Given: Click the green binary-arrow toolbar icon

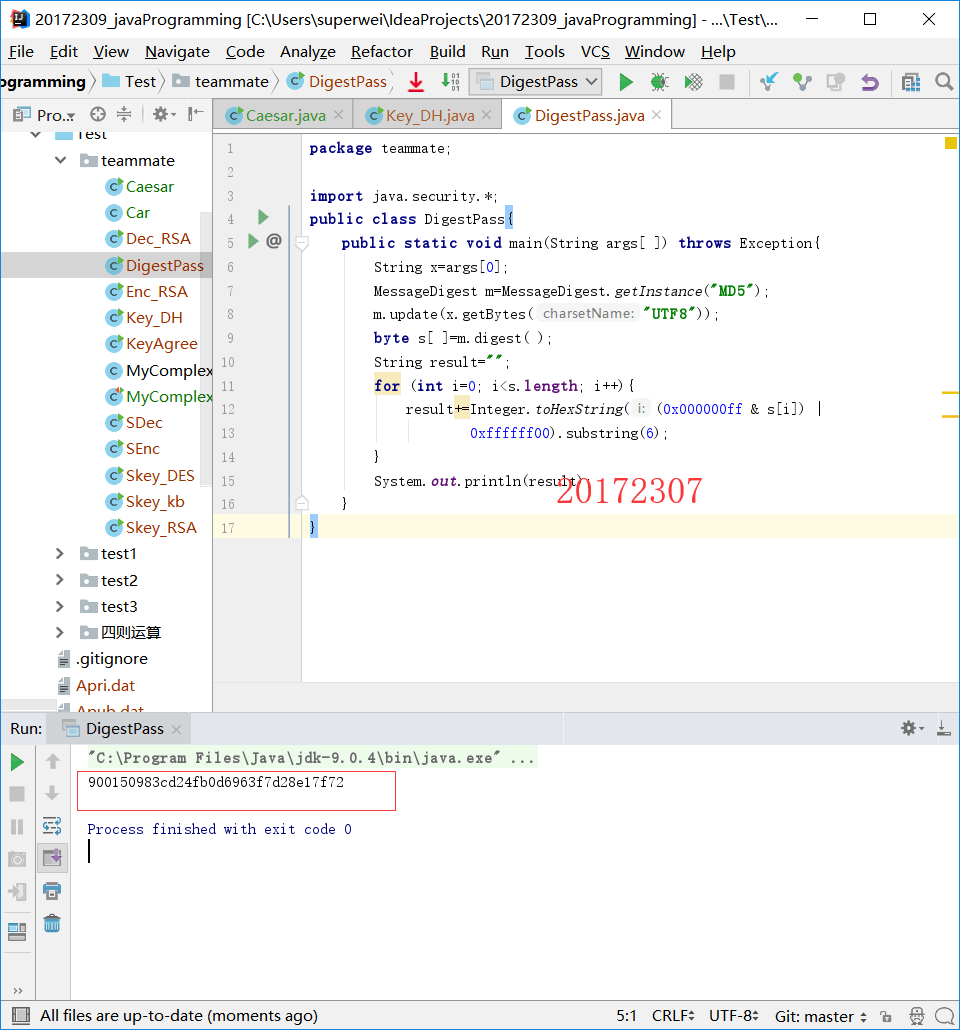Looking at the screenshot, I should point(450,82).
